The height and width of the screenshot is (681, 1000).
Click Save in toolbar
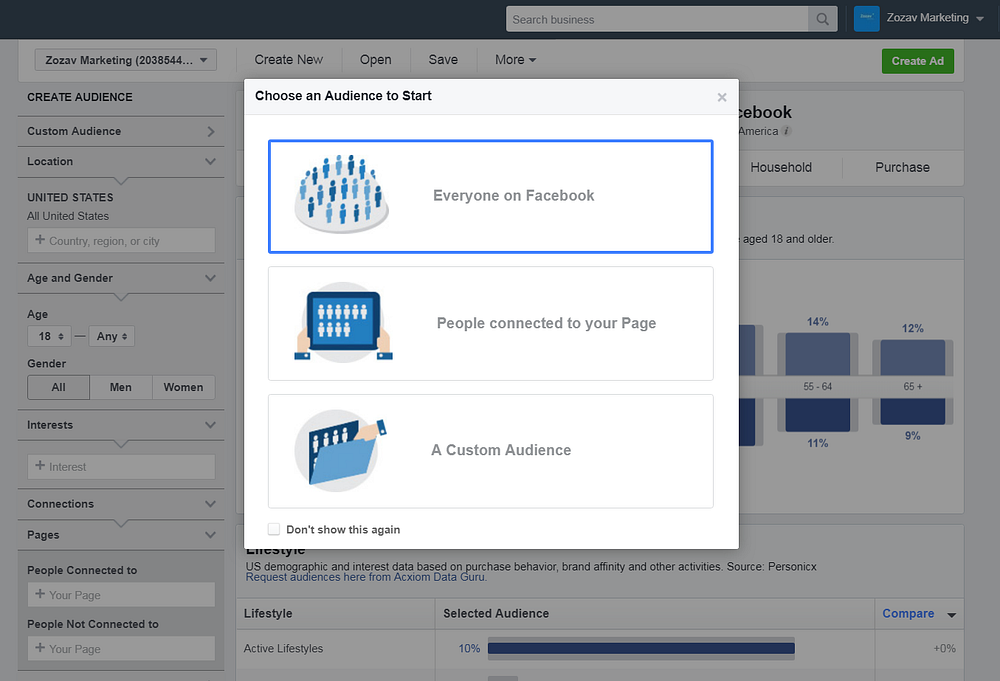[443, 59]
